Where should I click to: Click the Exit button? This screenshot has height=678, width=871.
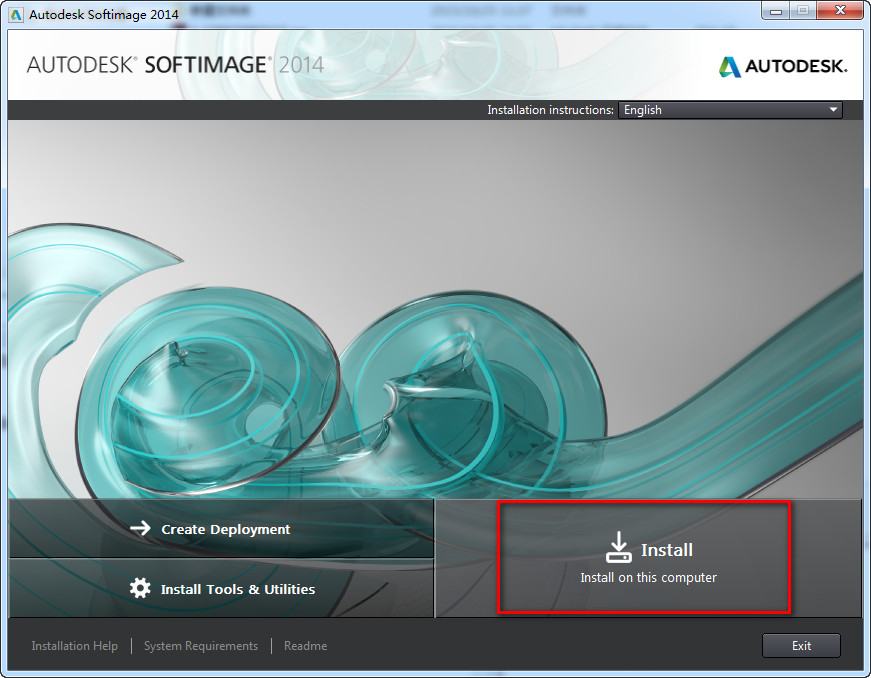point(801,646)
